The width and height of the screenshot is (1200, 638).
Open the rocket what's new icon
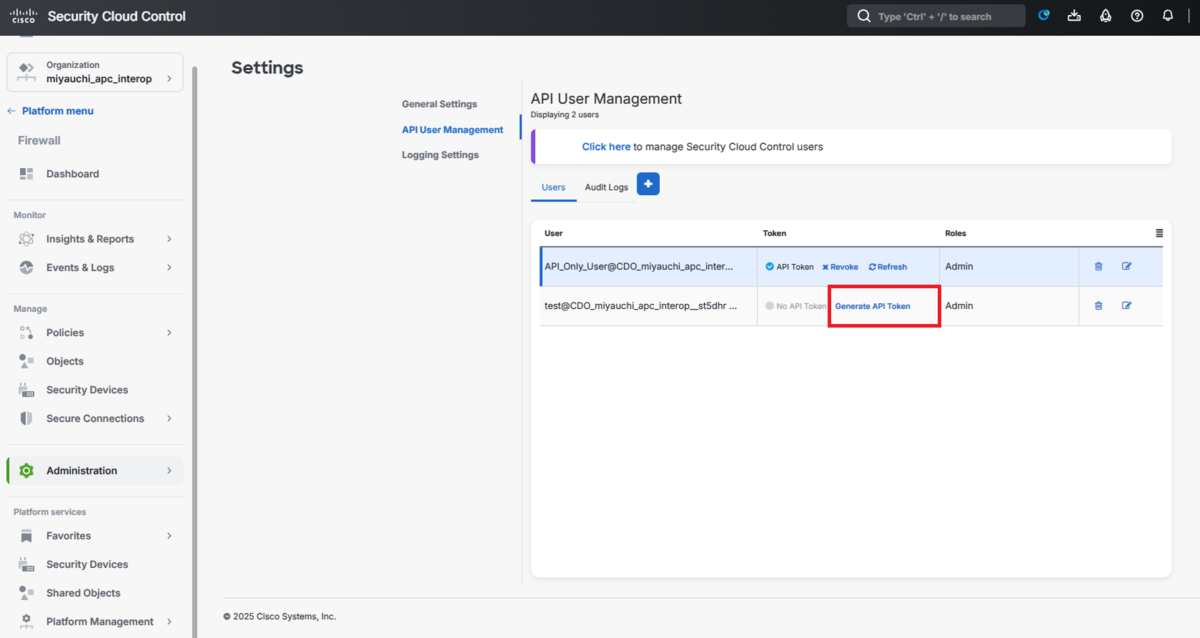[1106, 16]
